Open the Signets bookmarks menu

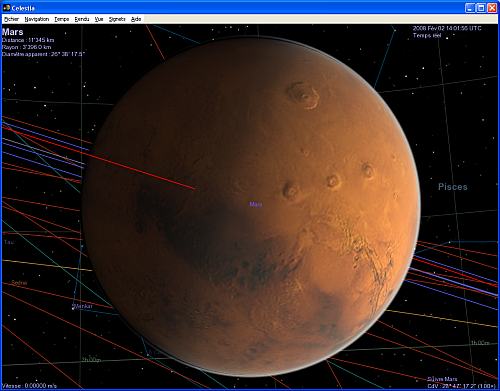(117, 19)
